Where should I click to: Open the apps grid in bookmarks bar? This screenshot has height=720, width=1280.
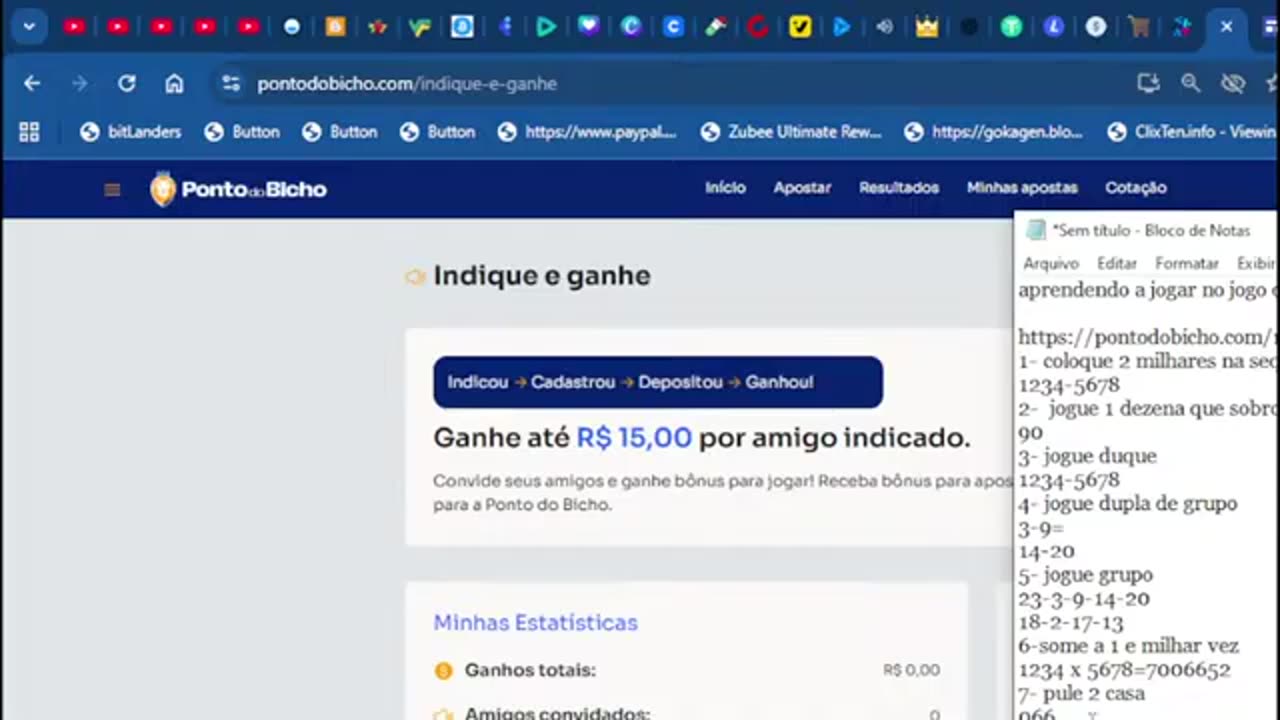click(29, 132)
